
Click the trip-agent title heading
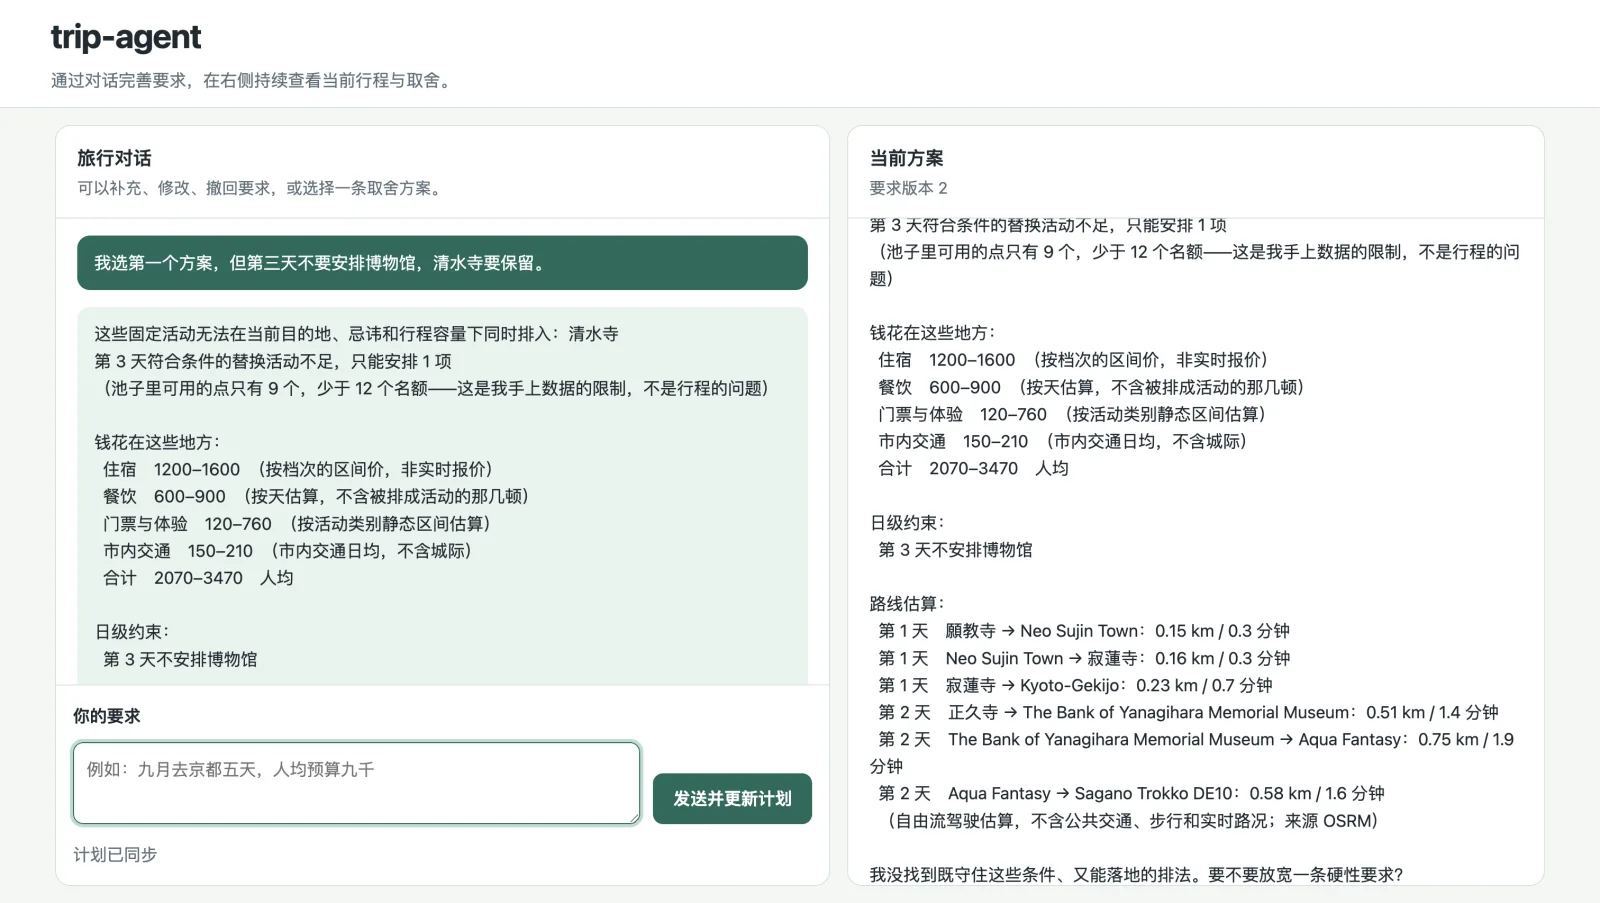[126, 37]
